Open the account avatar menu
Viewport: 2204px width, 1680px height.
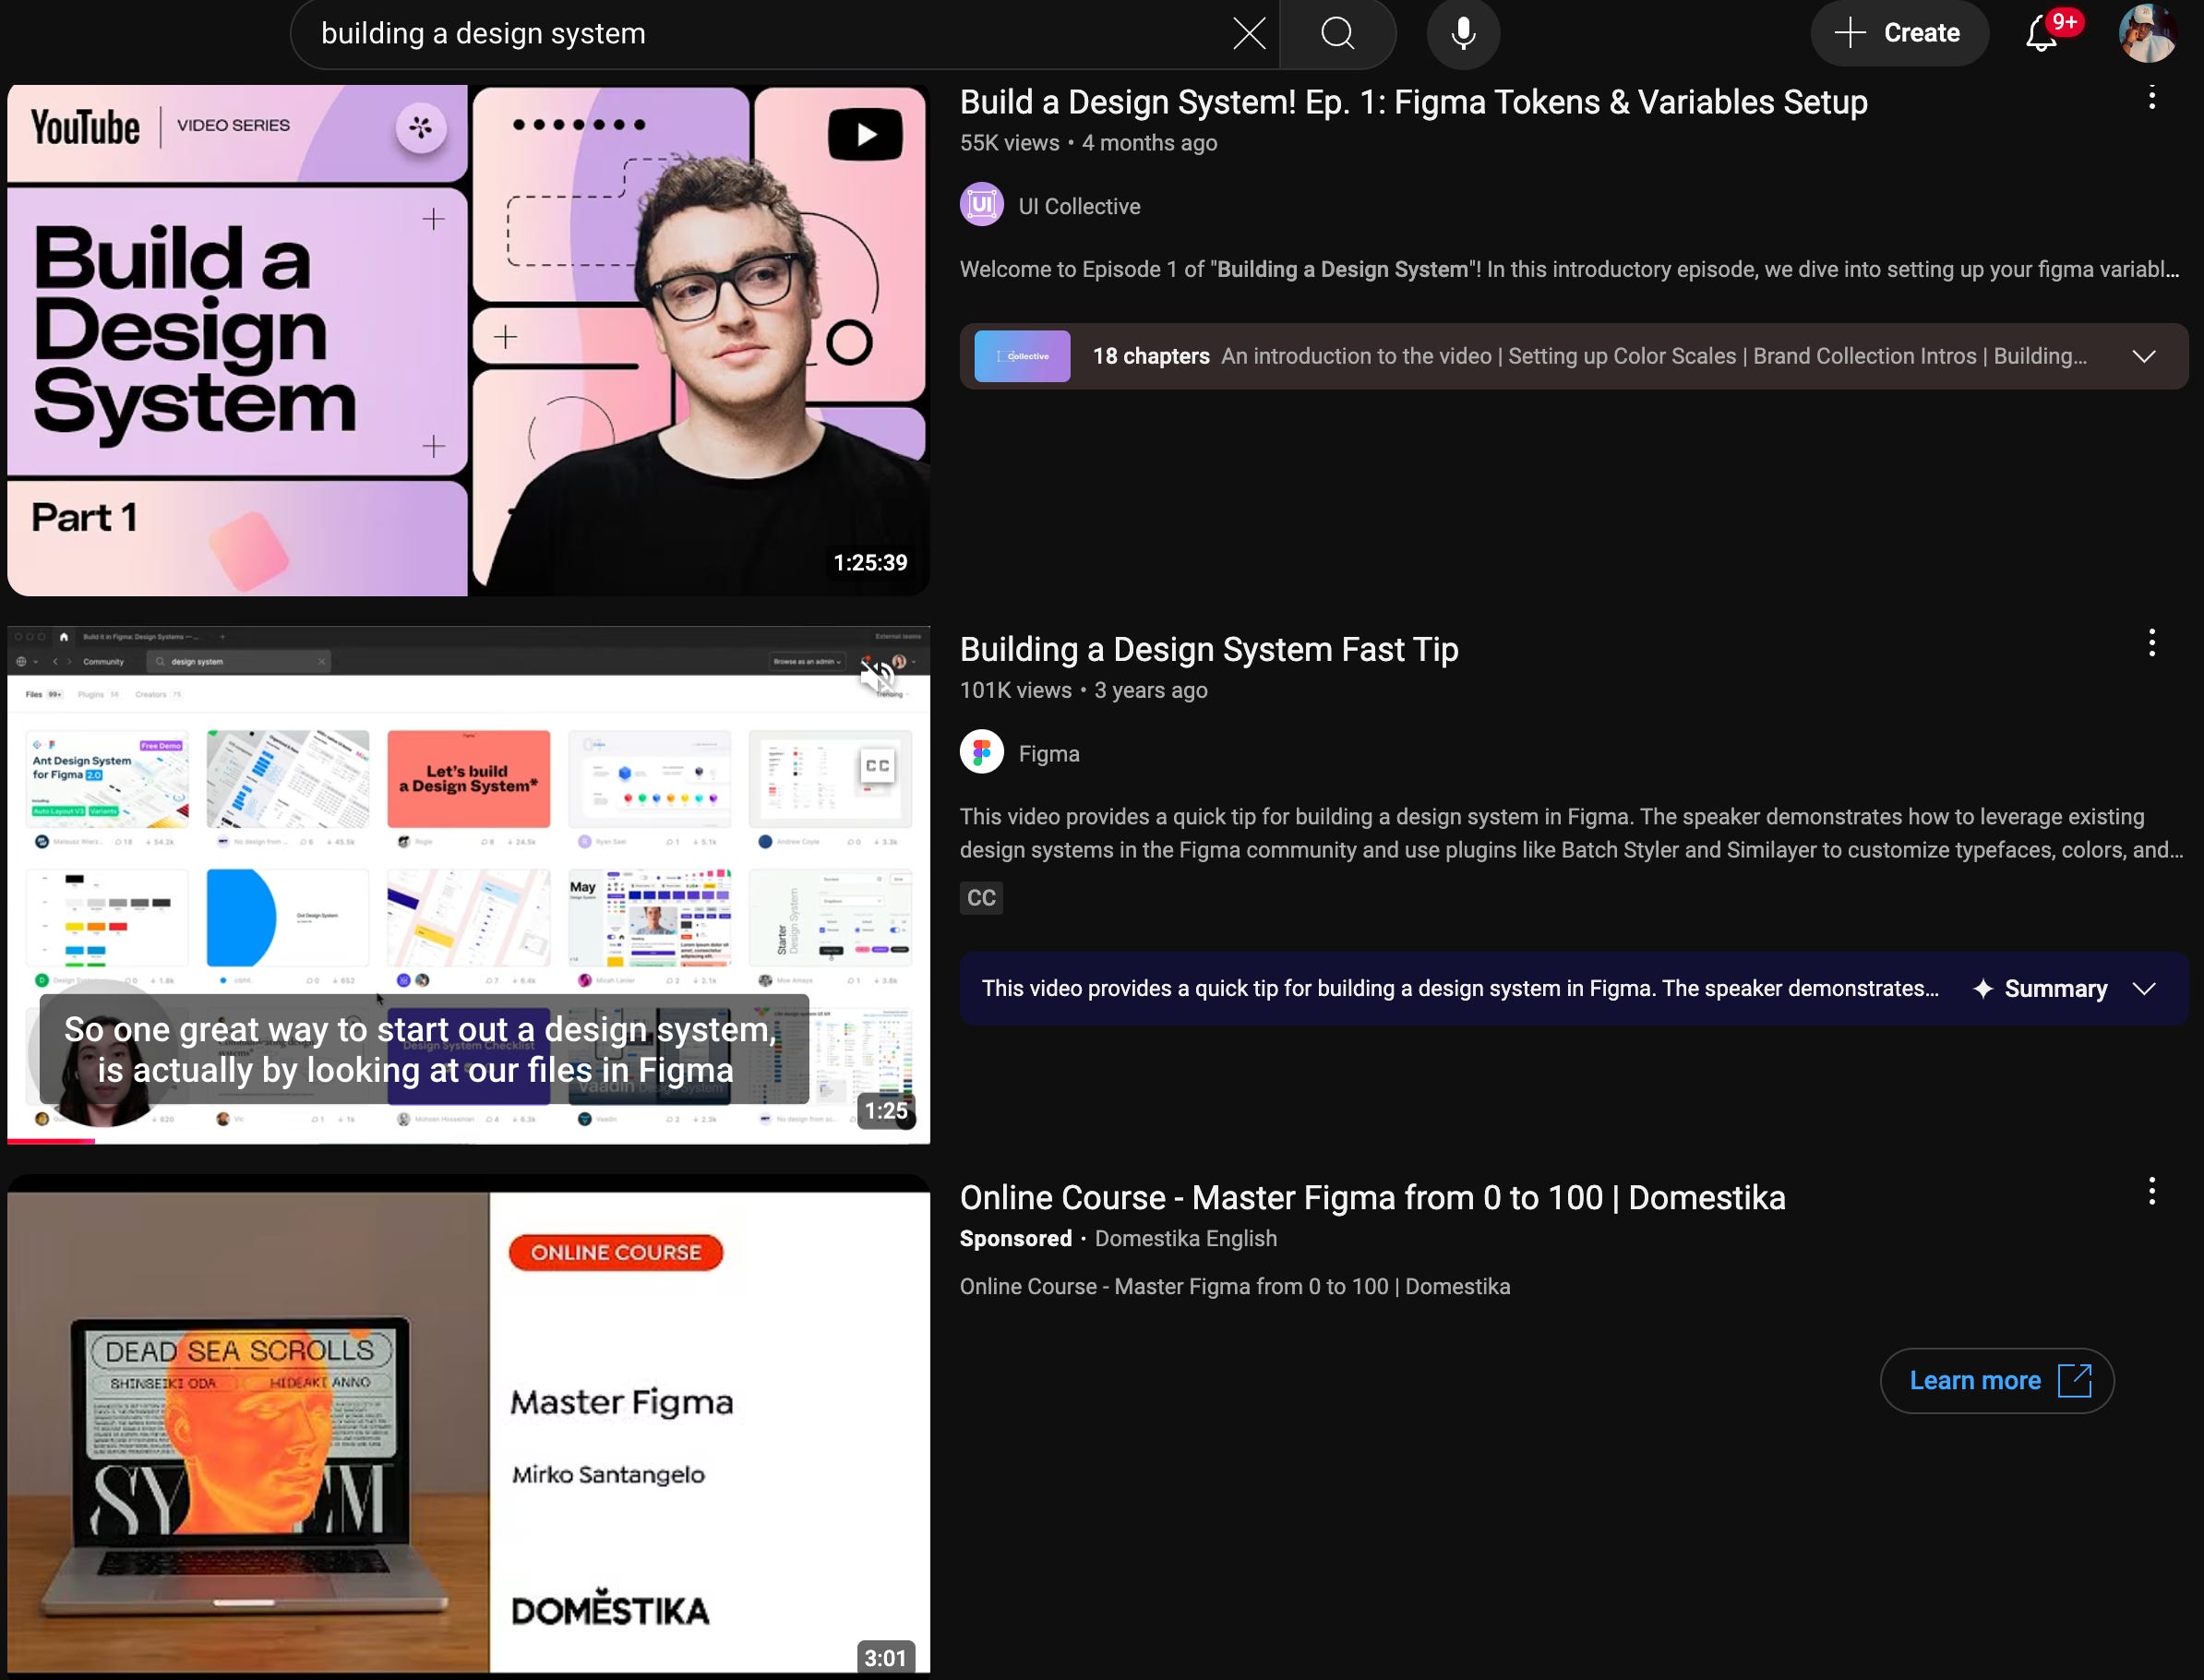[2147, 33]
